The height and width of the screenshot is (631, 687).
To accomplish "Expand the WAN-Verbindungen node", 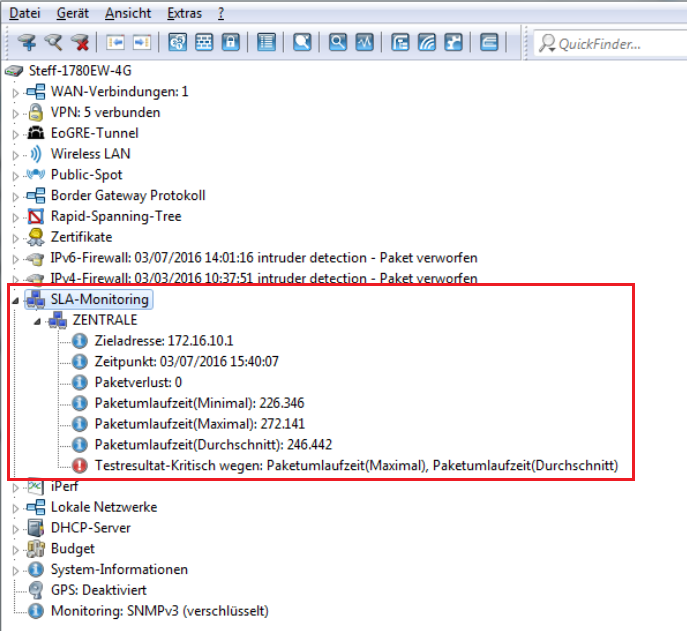I will click(x=14, y=92).
